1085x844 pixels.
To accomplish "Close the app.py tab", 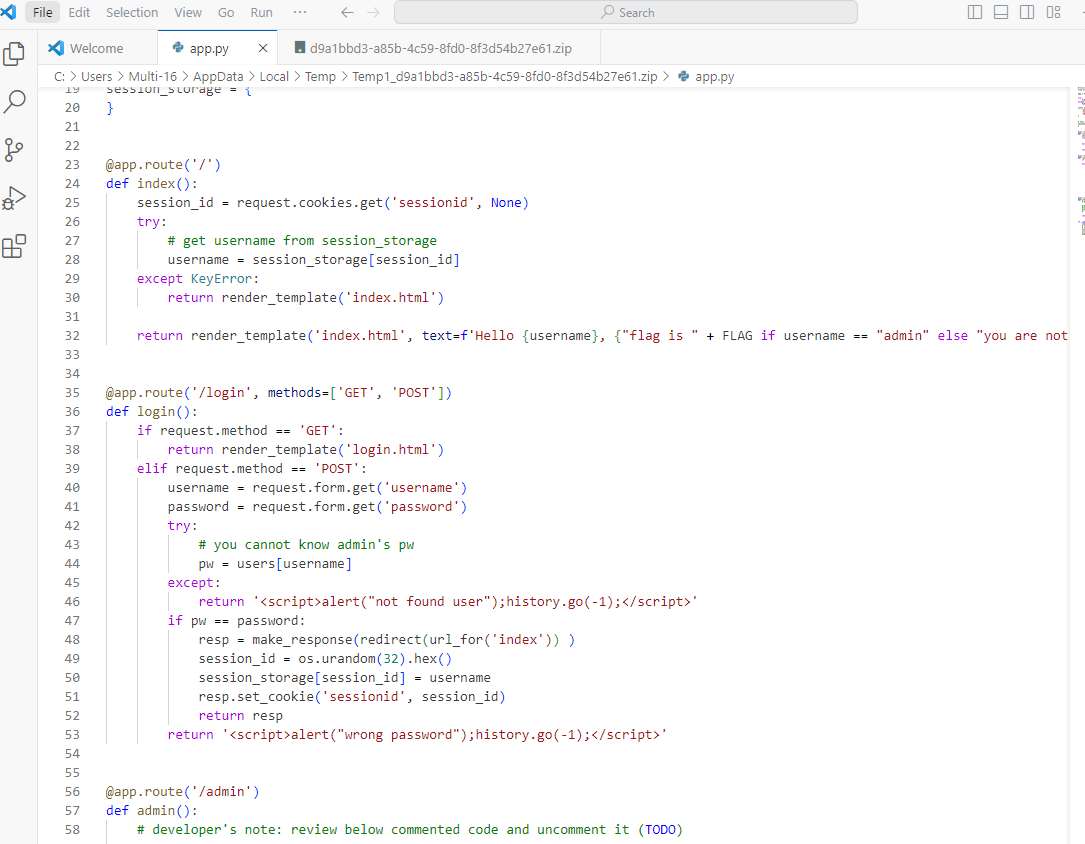I will coord(263,48).
